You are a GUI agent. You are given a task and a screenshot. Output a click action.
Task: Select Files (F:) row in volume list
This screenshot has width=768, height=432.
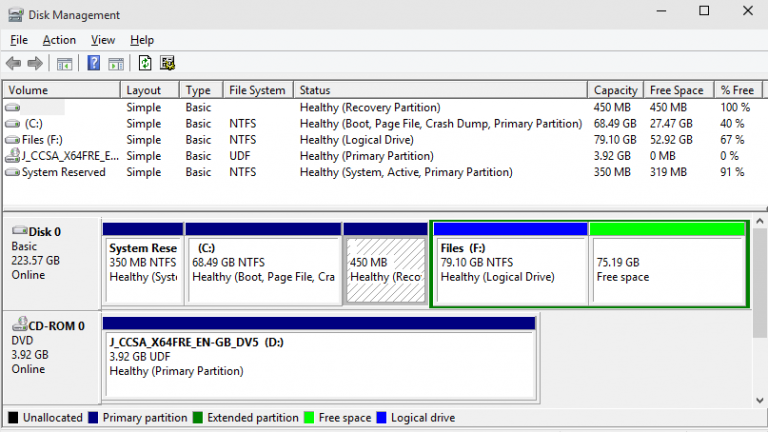pos(42,139)
